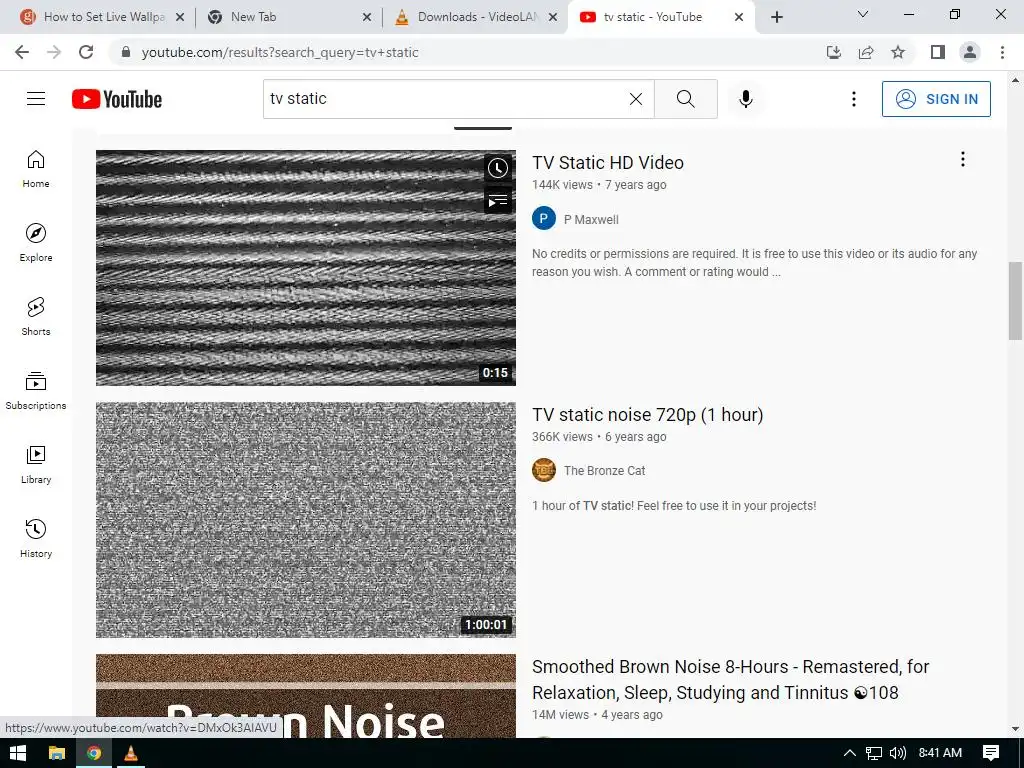Open the volume control in system tray
This screenshot has width=1024, height=768.
click(898, 753)
